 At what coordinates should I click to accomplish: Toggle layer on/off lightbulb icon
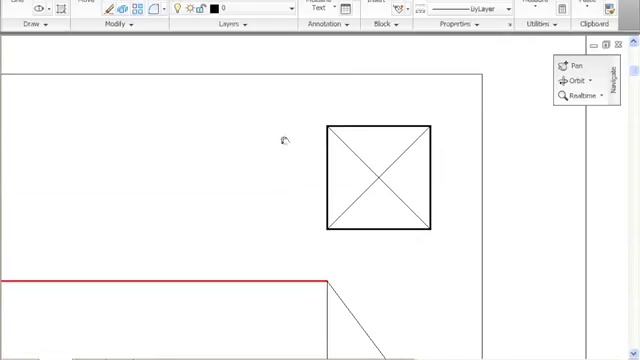(x=178, y=8)
